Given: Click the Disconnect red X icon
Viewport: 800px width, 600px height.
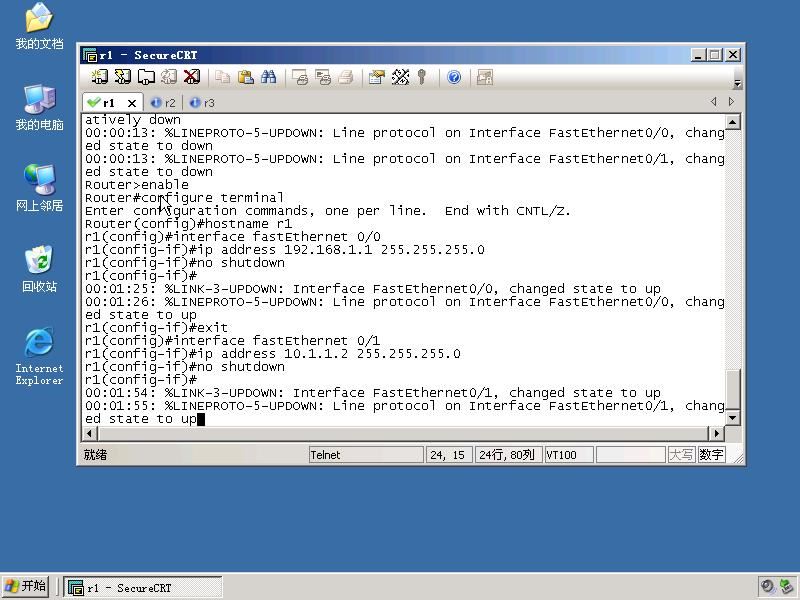Looking at the screenshot, I should tap(192, 77).
